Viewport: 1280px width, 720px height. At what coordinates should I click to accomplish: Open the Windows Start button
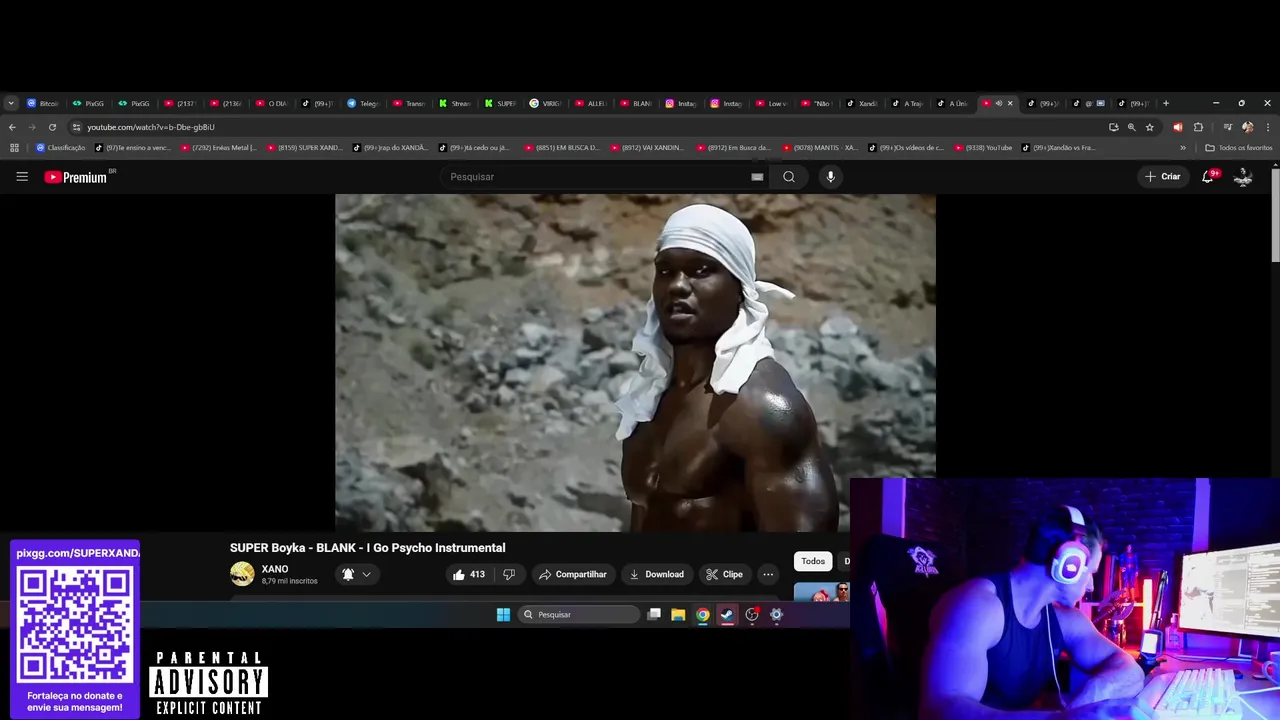(x=503, y=615)
